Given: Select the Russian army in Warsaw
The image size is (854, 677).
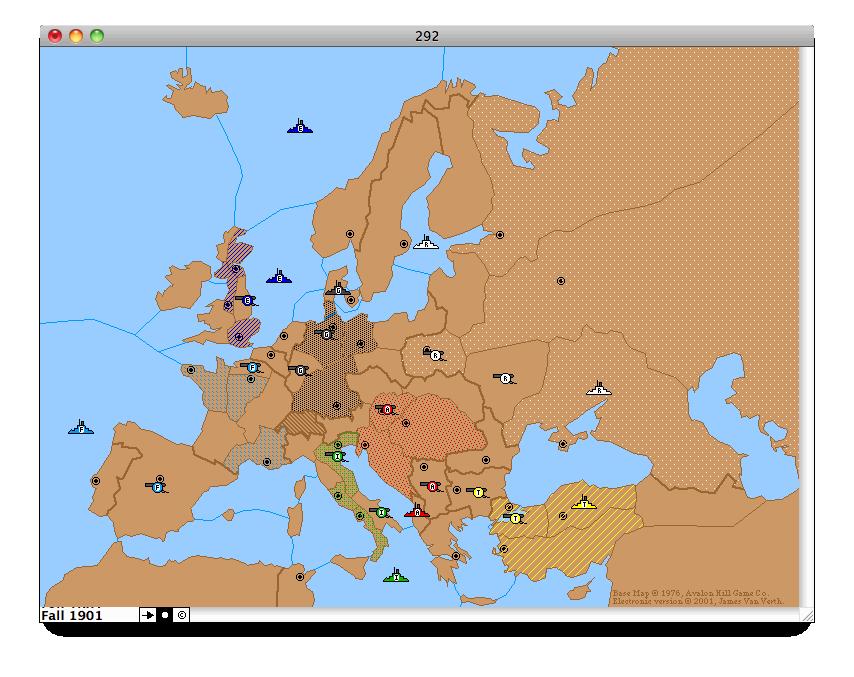Looking at the screenshot, I should [x=435, y=355].
